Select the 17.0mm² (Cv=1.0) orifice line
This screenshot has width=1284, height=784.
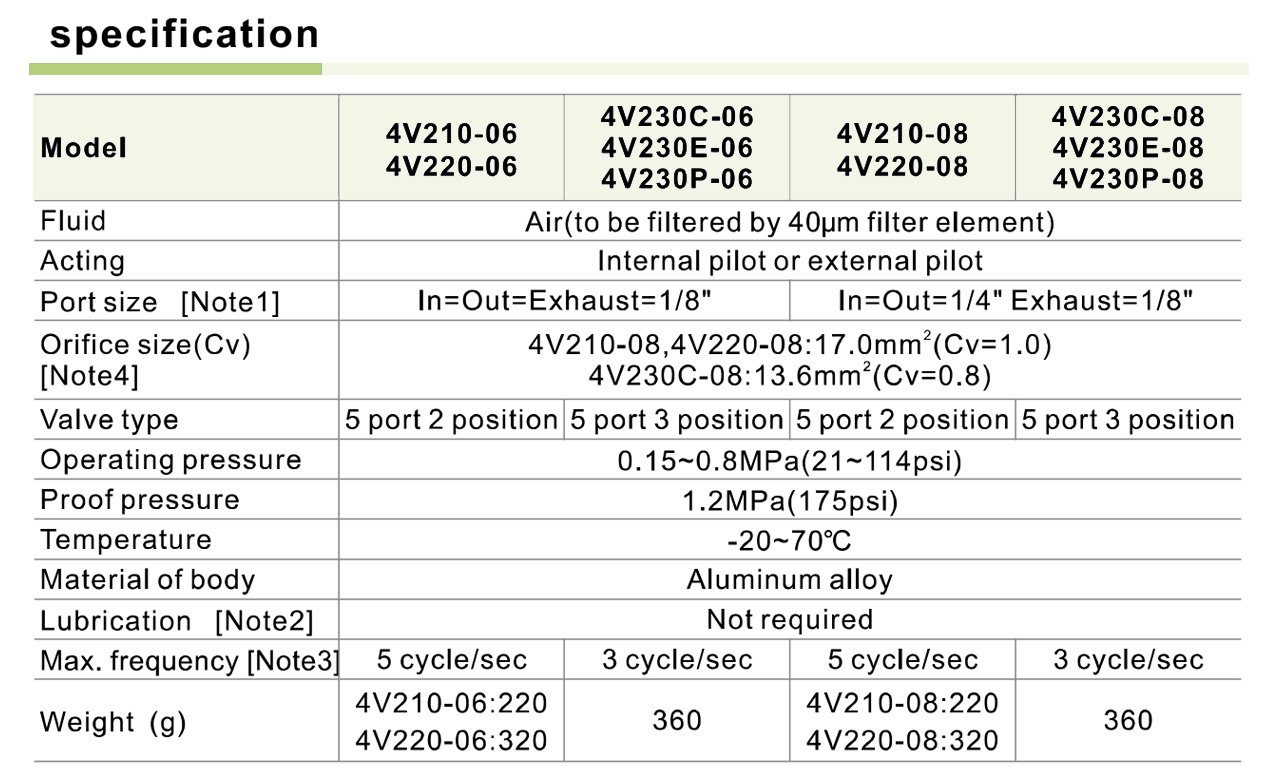(789, 346)
